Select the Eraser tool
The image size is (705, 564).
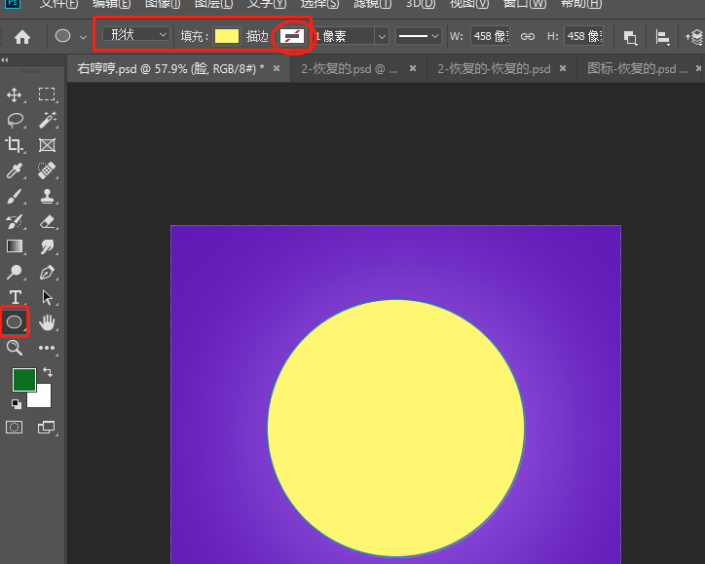(x=47, y=222)
